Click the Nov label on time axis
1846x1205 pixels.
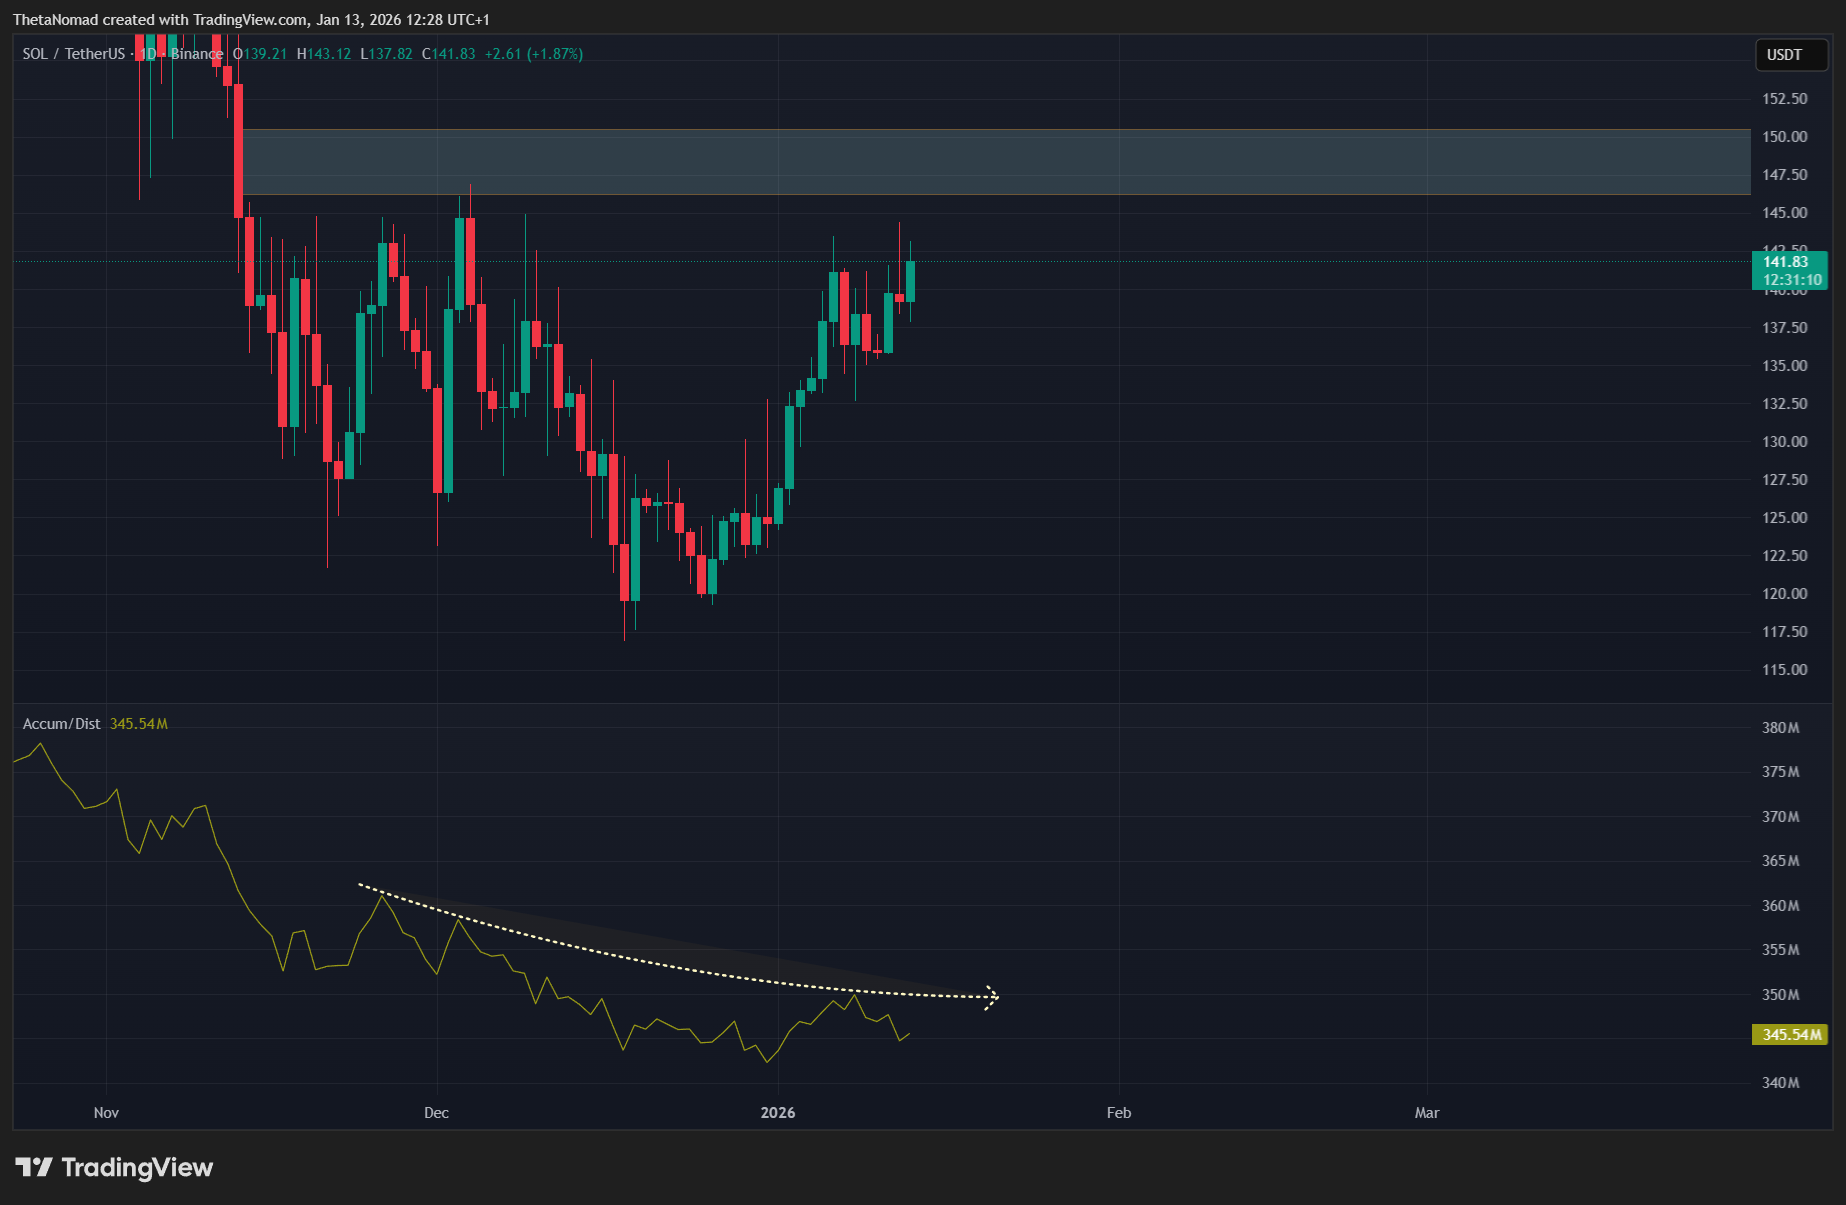tap(106, 1113)
